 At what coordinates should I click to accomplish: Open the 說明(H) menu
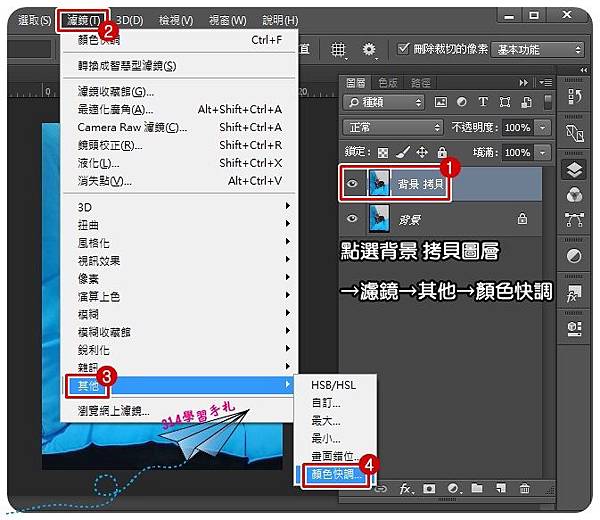point(280,20)
